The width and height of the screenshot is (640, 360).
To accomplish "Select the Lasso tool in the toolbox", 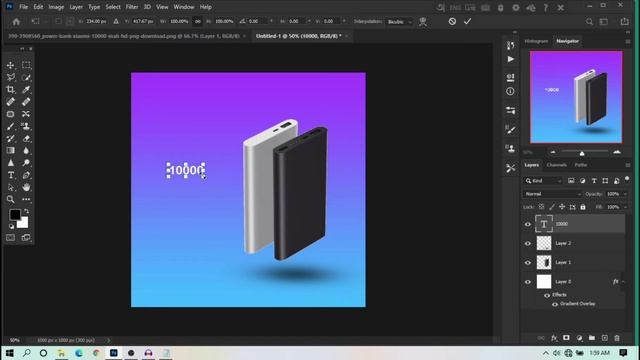I will [x=11, y=77].
